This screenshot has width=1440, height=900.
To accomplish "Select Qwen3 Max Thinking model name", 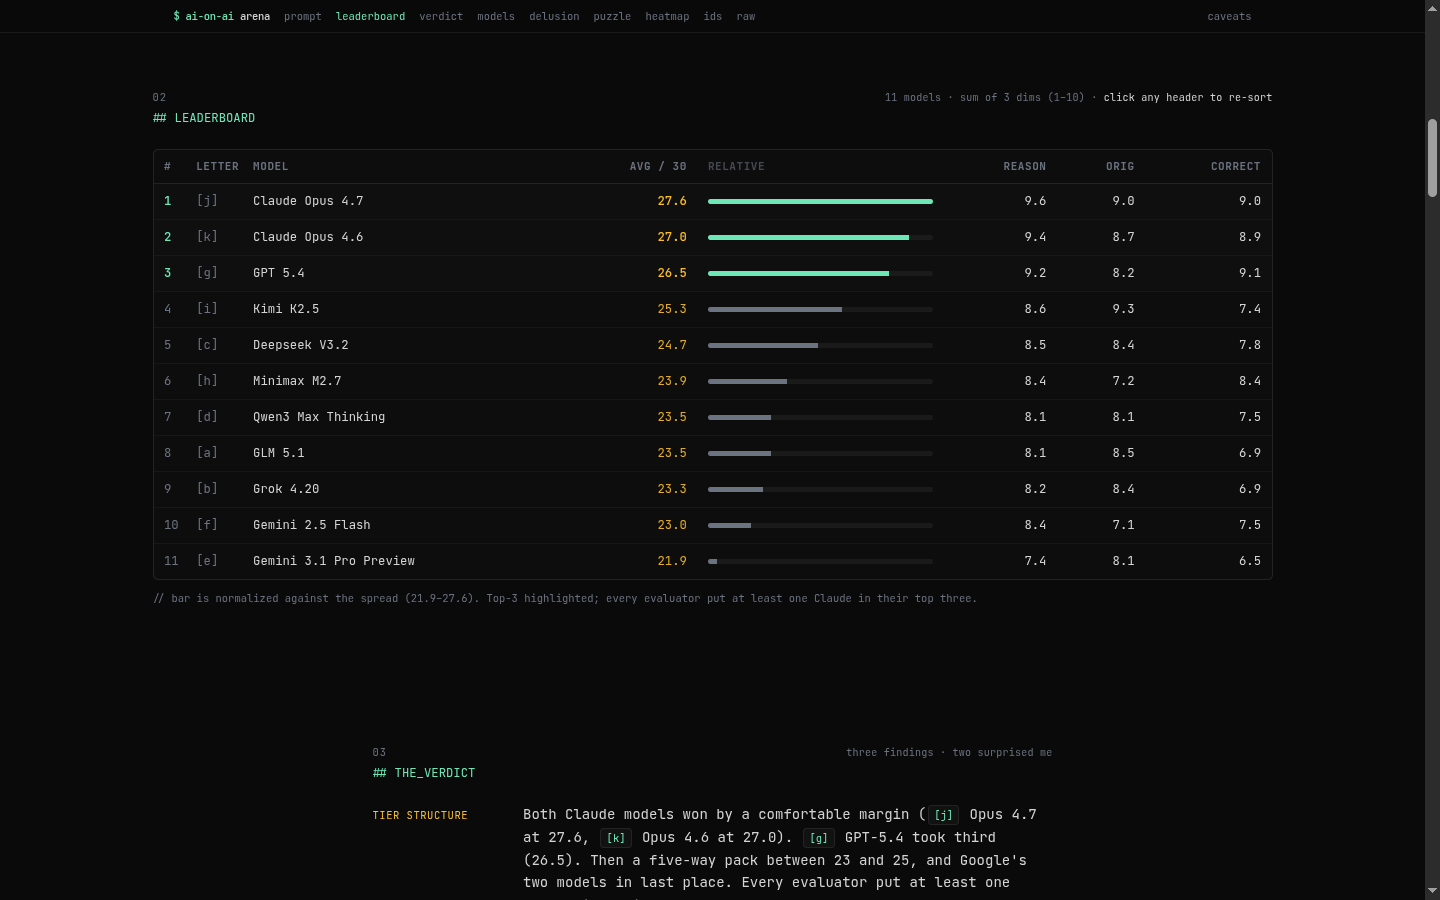I will point(319,417).
